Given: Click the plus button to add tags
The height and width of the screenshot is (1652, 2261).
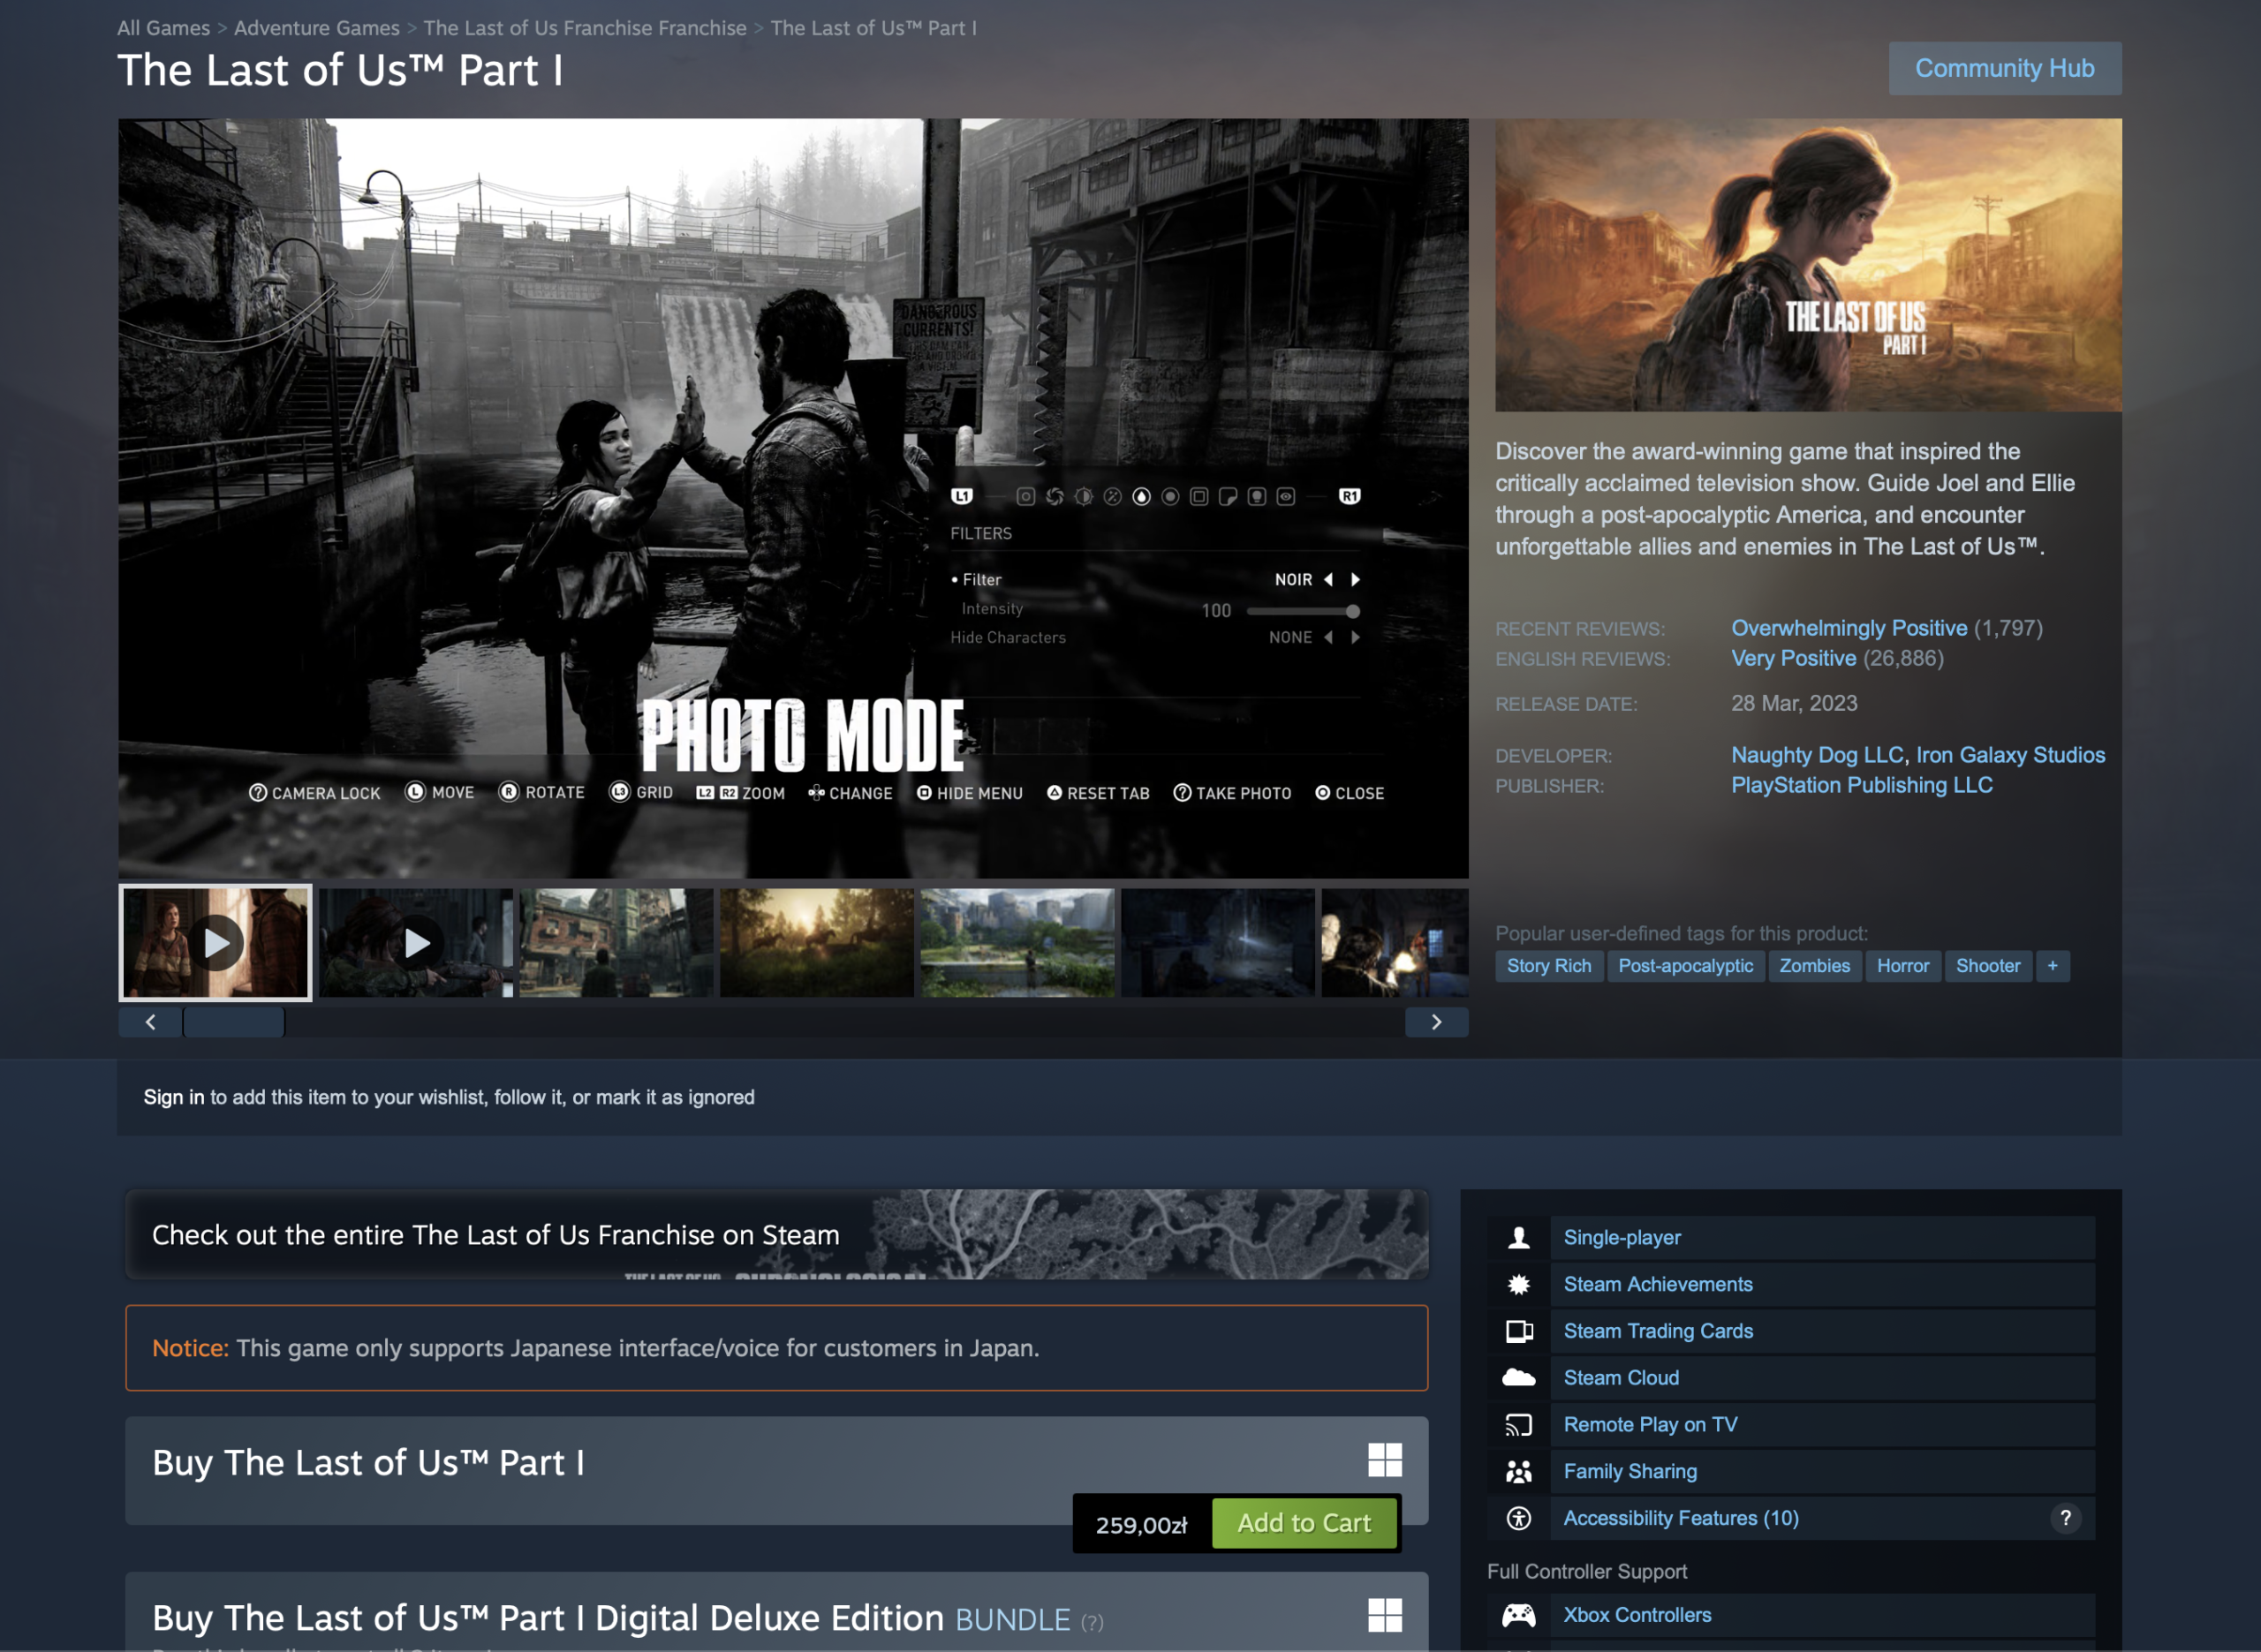Looking at the screenshot, I should pos(2052,966).
